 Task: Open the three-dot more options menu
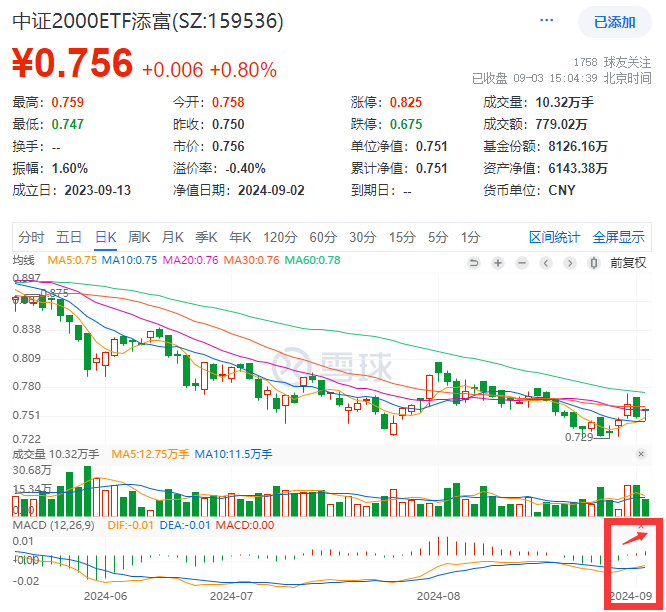coord(546,20)
